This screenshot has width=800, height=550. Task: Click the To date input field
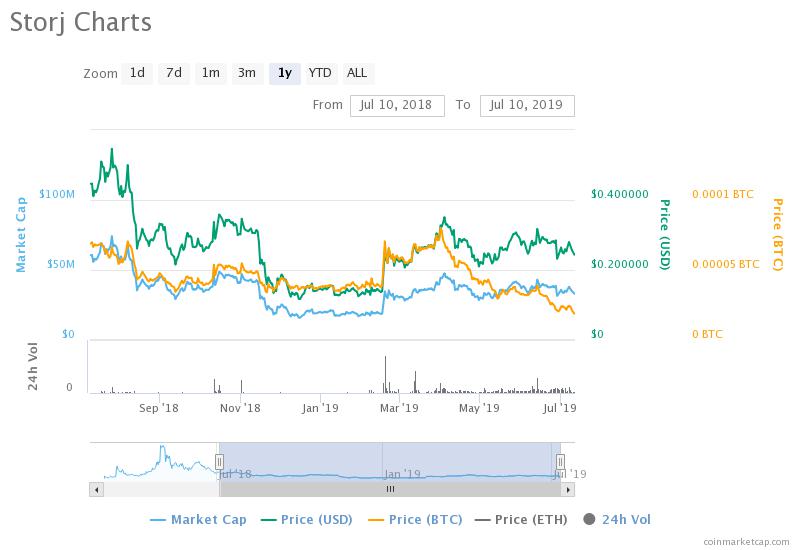point(527,105)
